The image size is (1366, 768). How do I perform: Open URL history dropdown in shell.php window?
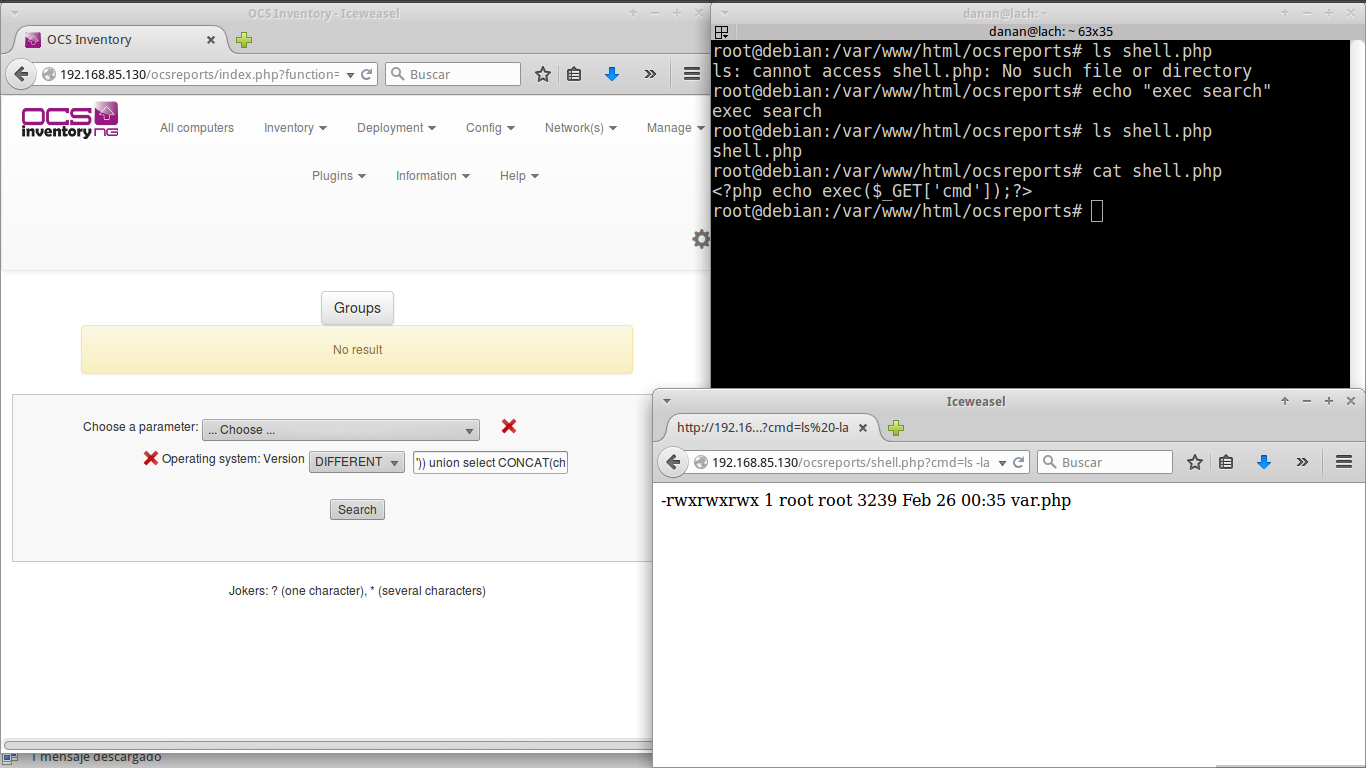(x=1002, y=462)
